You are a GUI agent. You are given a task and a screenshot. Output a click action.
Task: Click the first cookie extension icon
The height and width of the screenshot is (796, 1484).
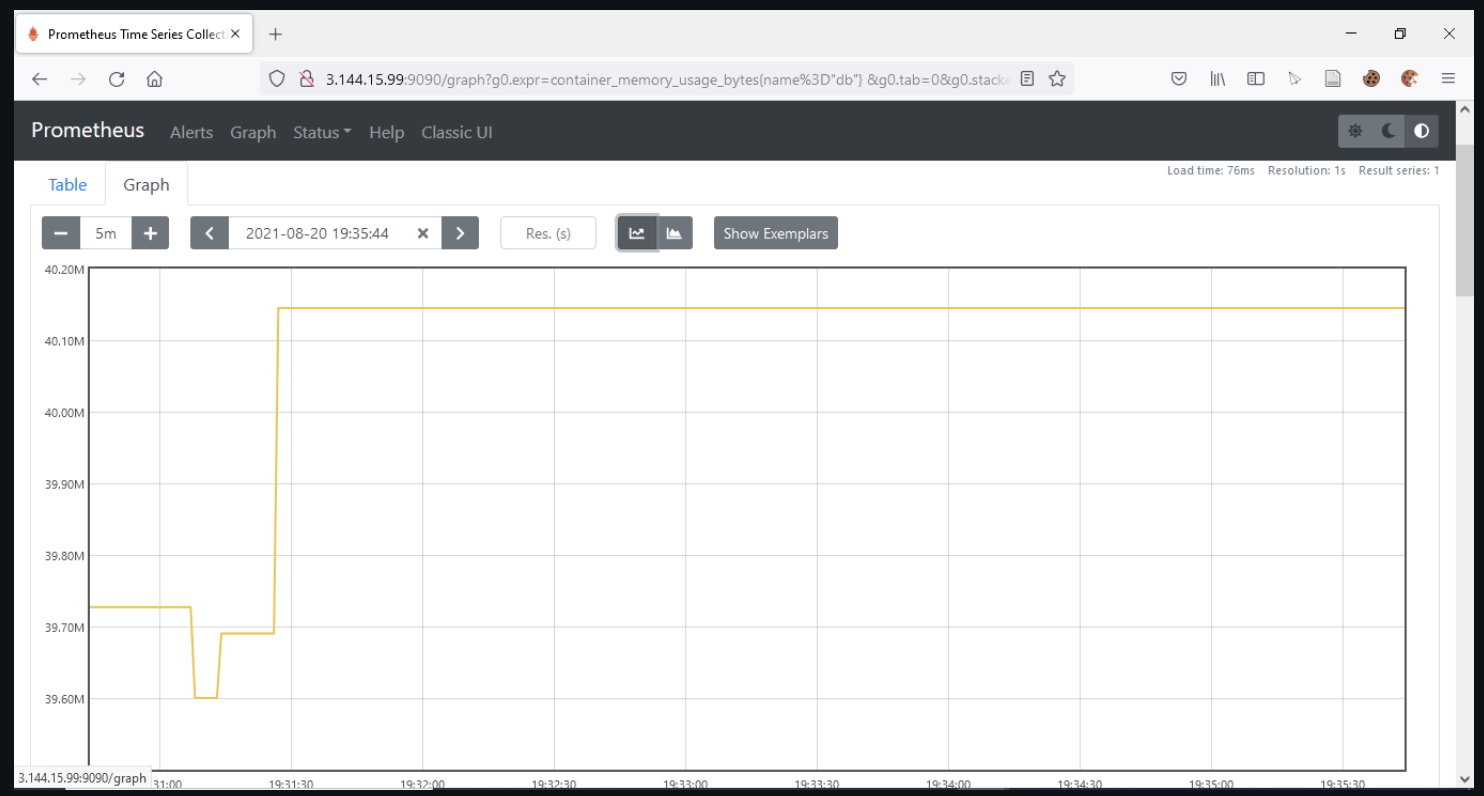point(1371,78)
